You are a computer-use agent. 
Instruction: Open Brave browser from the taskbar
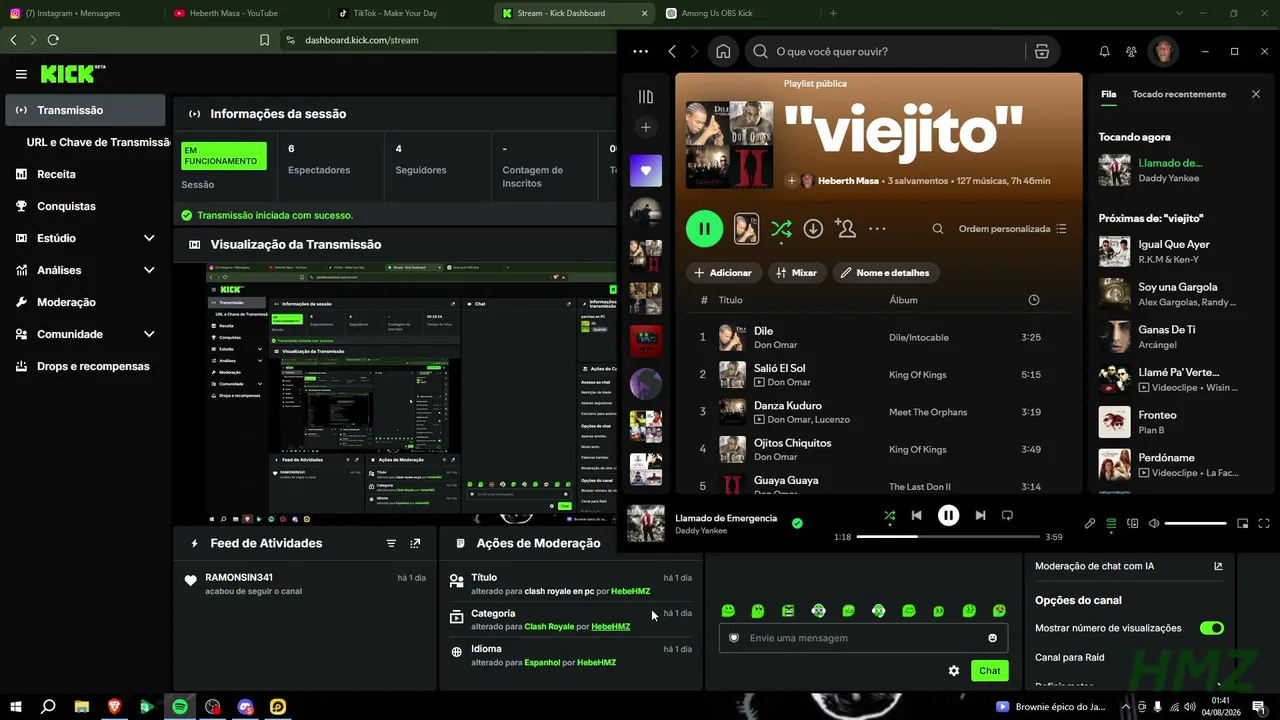[x=114, y=707]
